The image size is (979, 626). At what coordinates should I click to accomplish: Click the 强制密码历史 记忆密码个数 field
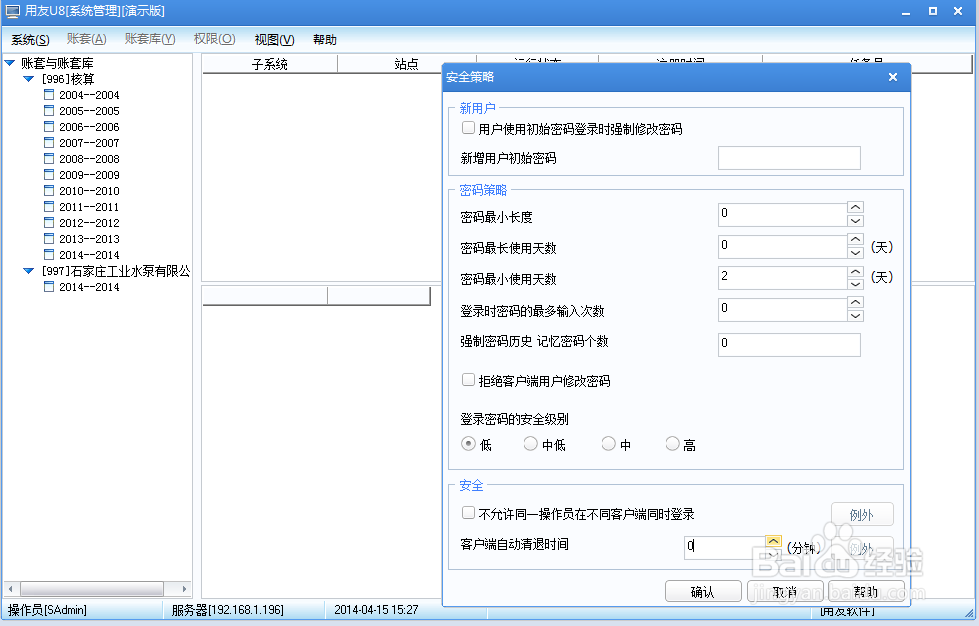pos(789,345)
